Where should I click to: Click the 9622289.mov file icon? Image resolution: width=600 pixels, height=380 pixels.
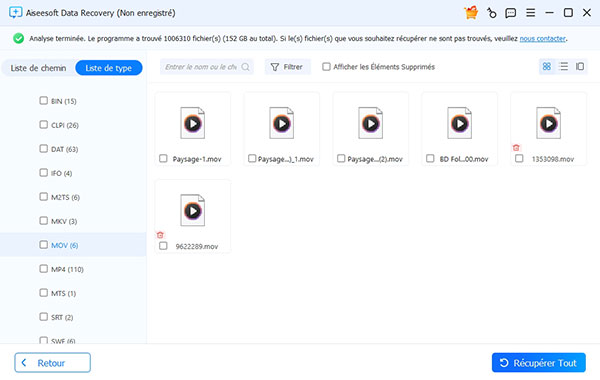coord(192,210)
